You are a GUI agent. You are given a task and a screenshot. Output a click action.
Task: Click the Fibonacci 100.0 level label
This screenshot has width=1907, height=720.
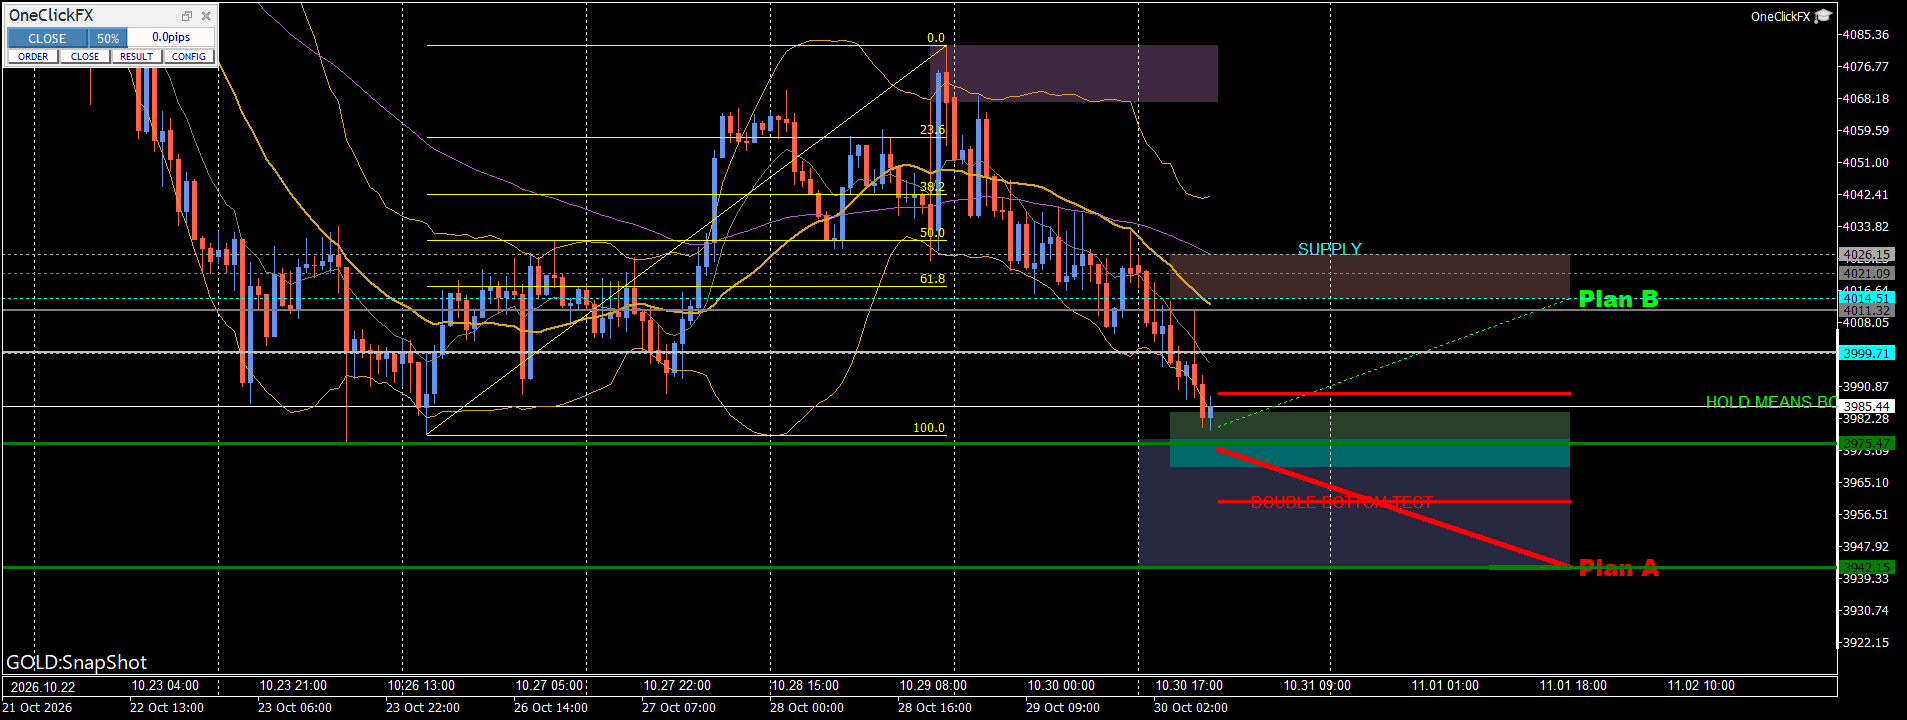(928, 428)
